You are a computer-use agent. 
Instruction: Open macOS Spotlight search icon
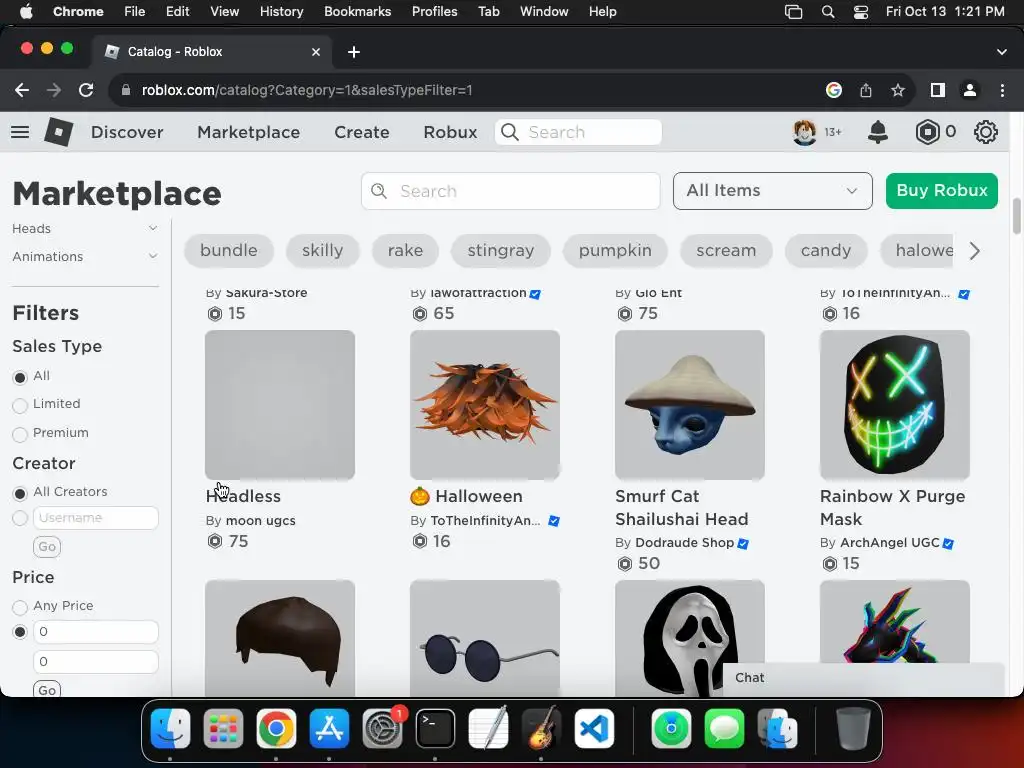click(828, 12)
